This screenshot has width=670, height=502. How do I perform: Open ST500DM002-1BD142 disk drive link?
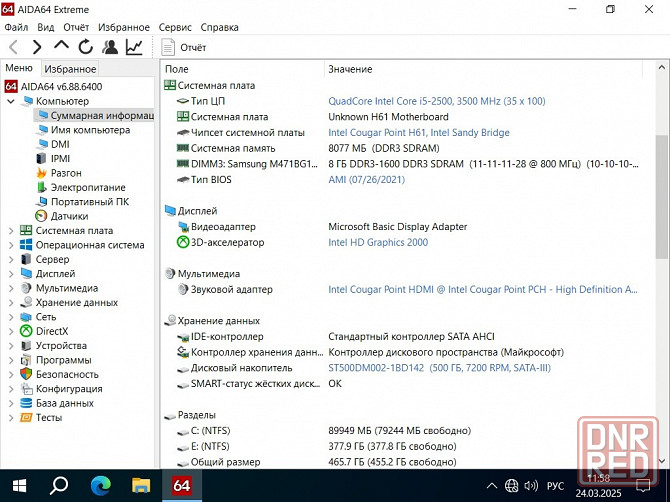[x=439, y=368]
